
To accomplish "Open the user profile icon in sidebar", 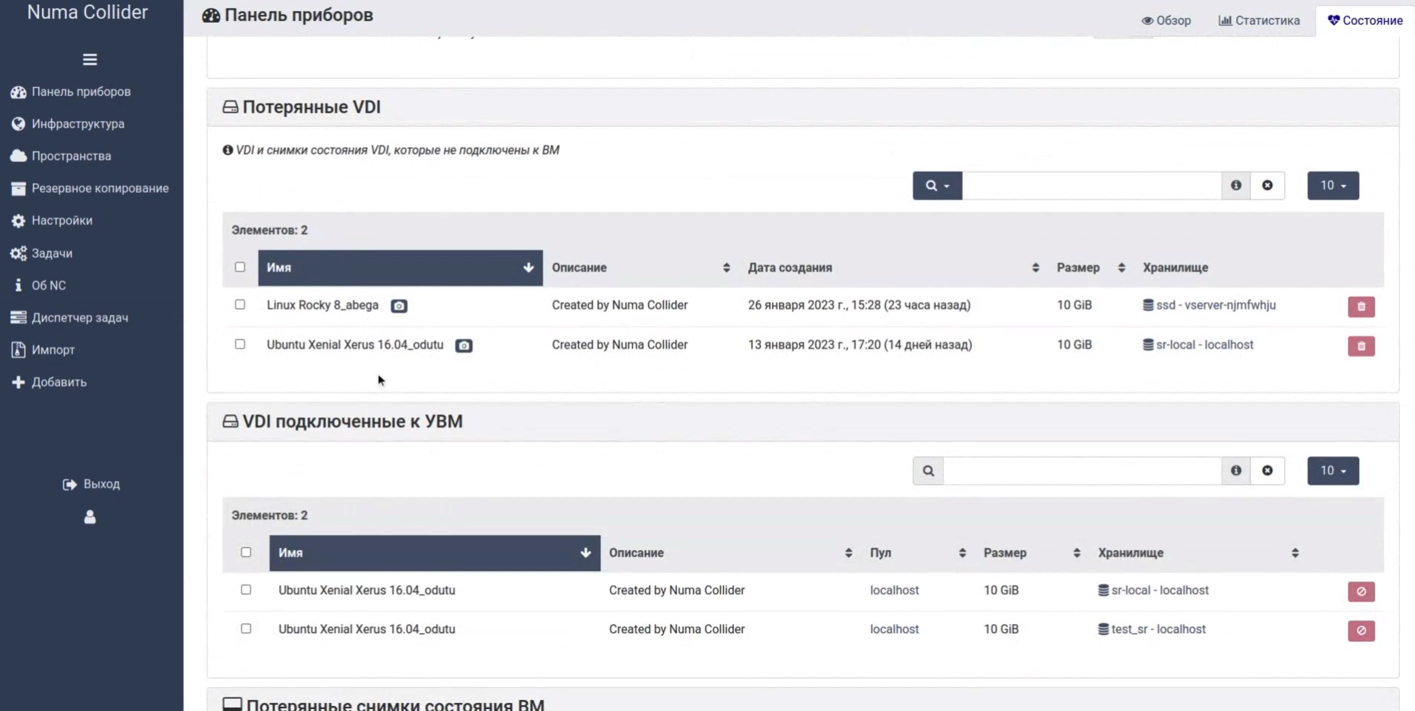I will pos(89,517).
